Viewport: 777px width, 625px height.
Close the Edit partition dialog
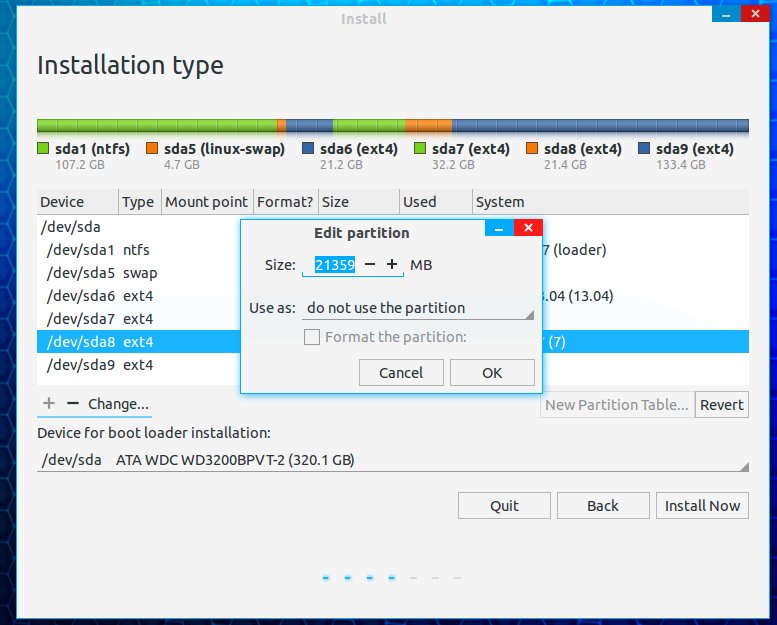click(529, 228)
